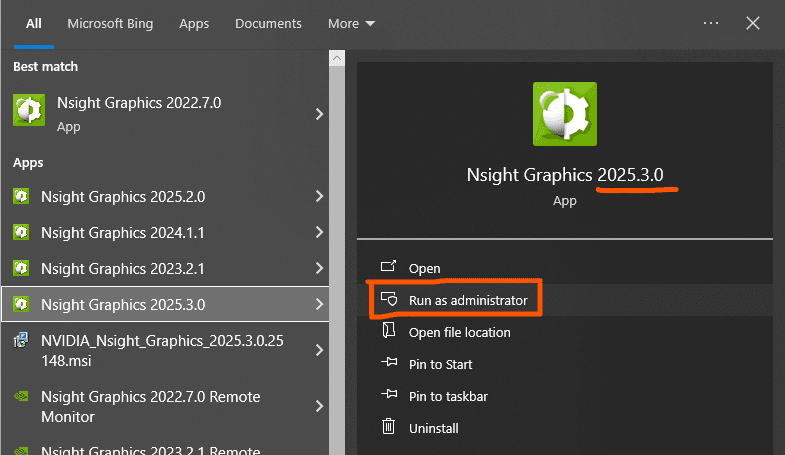Open the More filter dropdown
Image resolution: width=785 pixels, height=455 pixels.
click(351, 24)
